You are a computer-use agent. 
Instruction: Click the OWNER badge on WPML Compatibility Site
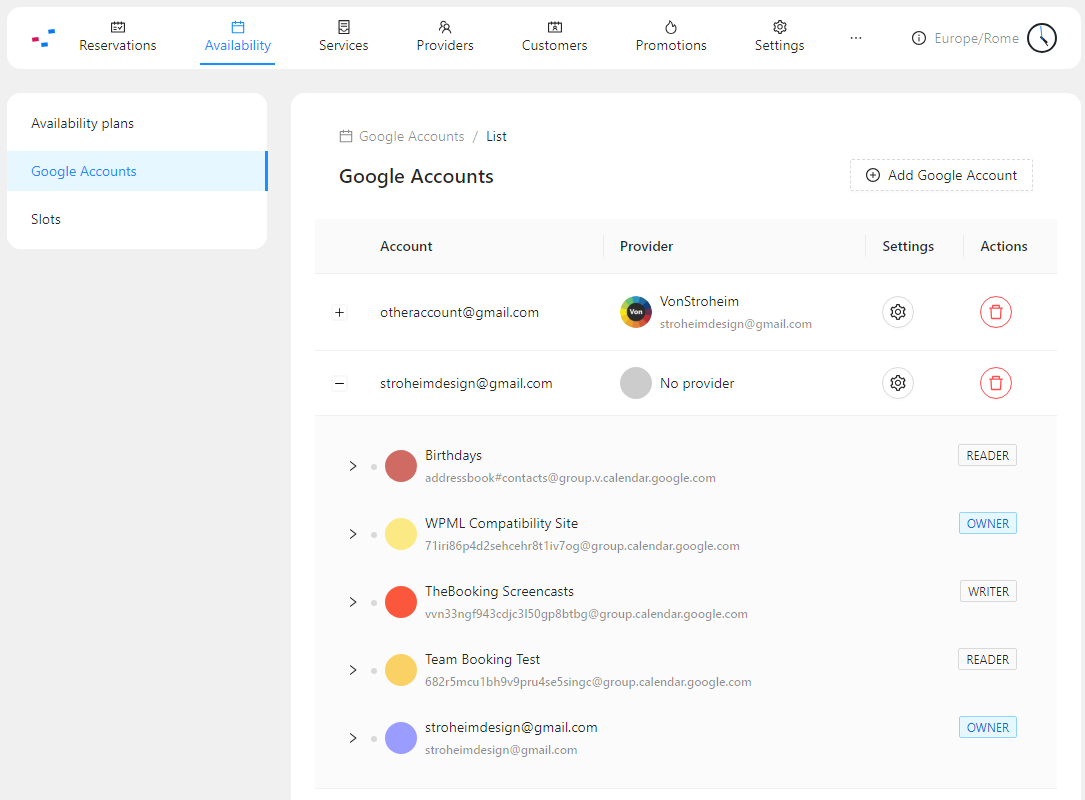pyautogui.click(x=987, y=522)
